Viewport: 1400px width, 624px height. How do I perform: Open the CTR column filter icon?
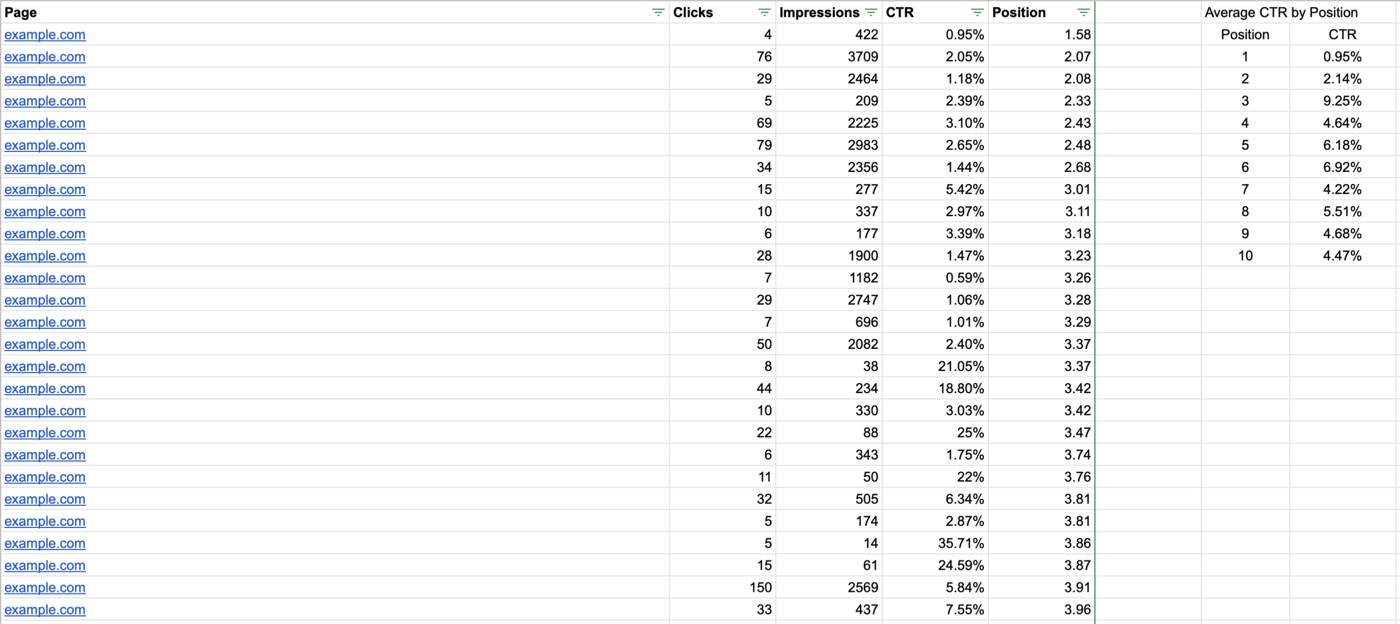[977, 13]
